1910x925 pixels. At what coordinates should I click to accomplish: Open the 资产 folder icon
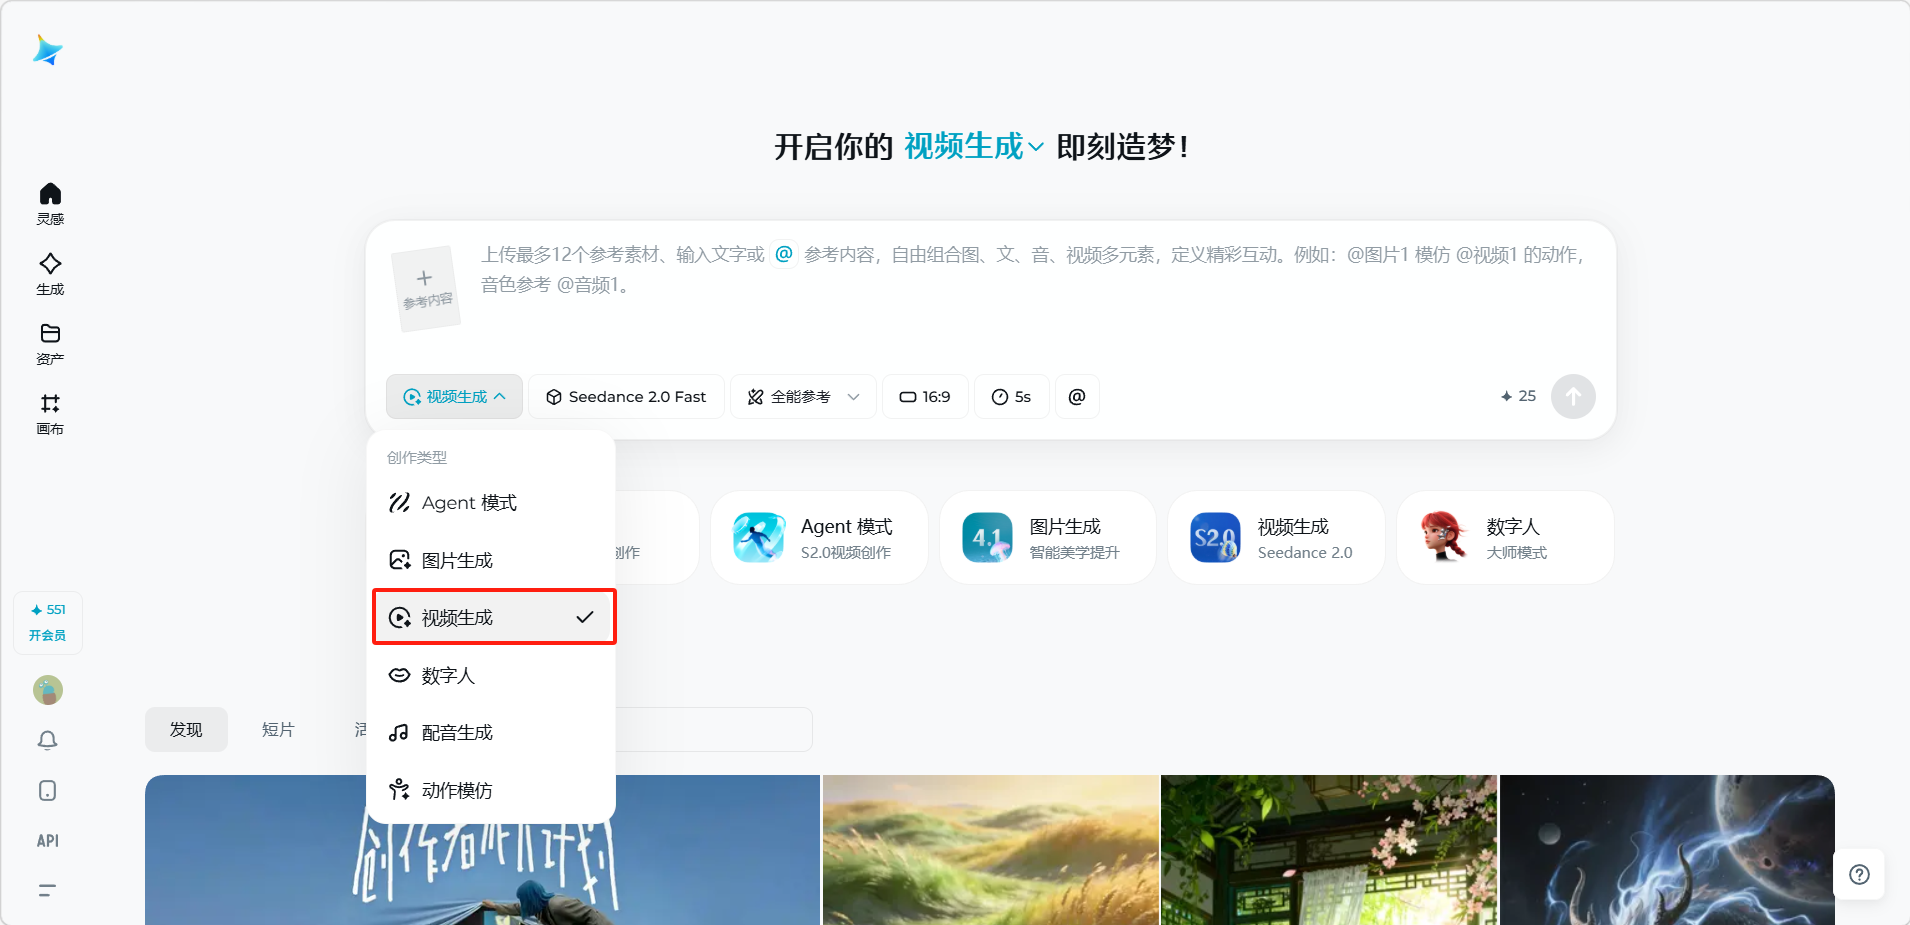[50, 343]
